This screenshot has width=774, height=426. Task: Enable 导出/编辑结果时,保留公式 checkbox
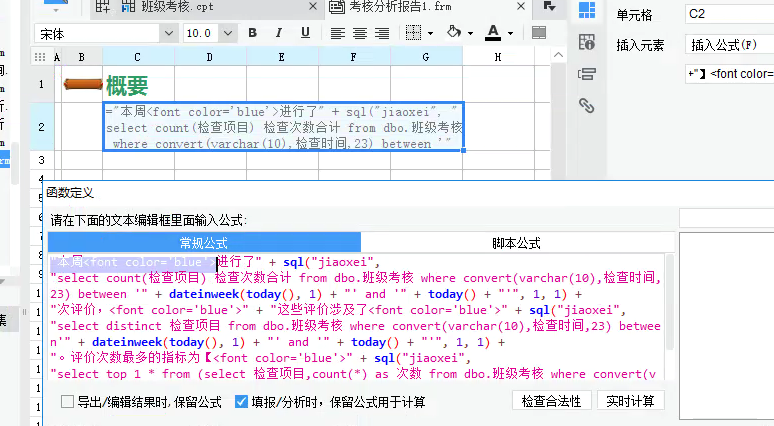pos(67,401)
